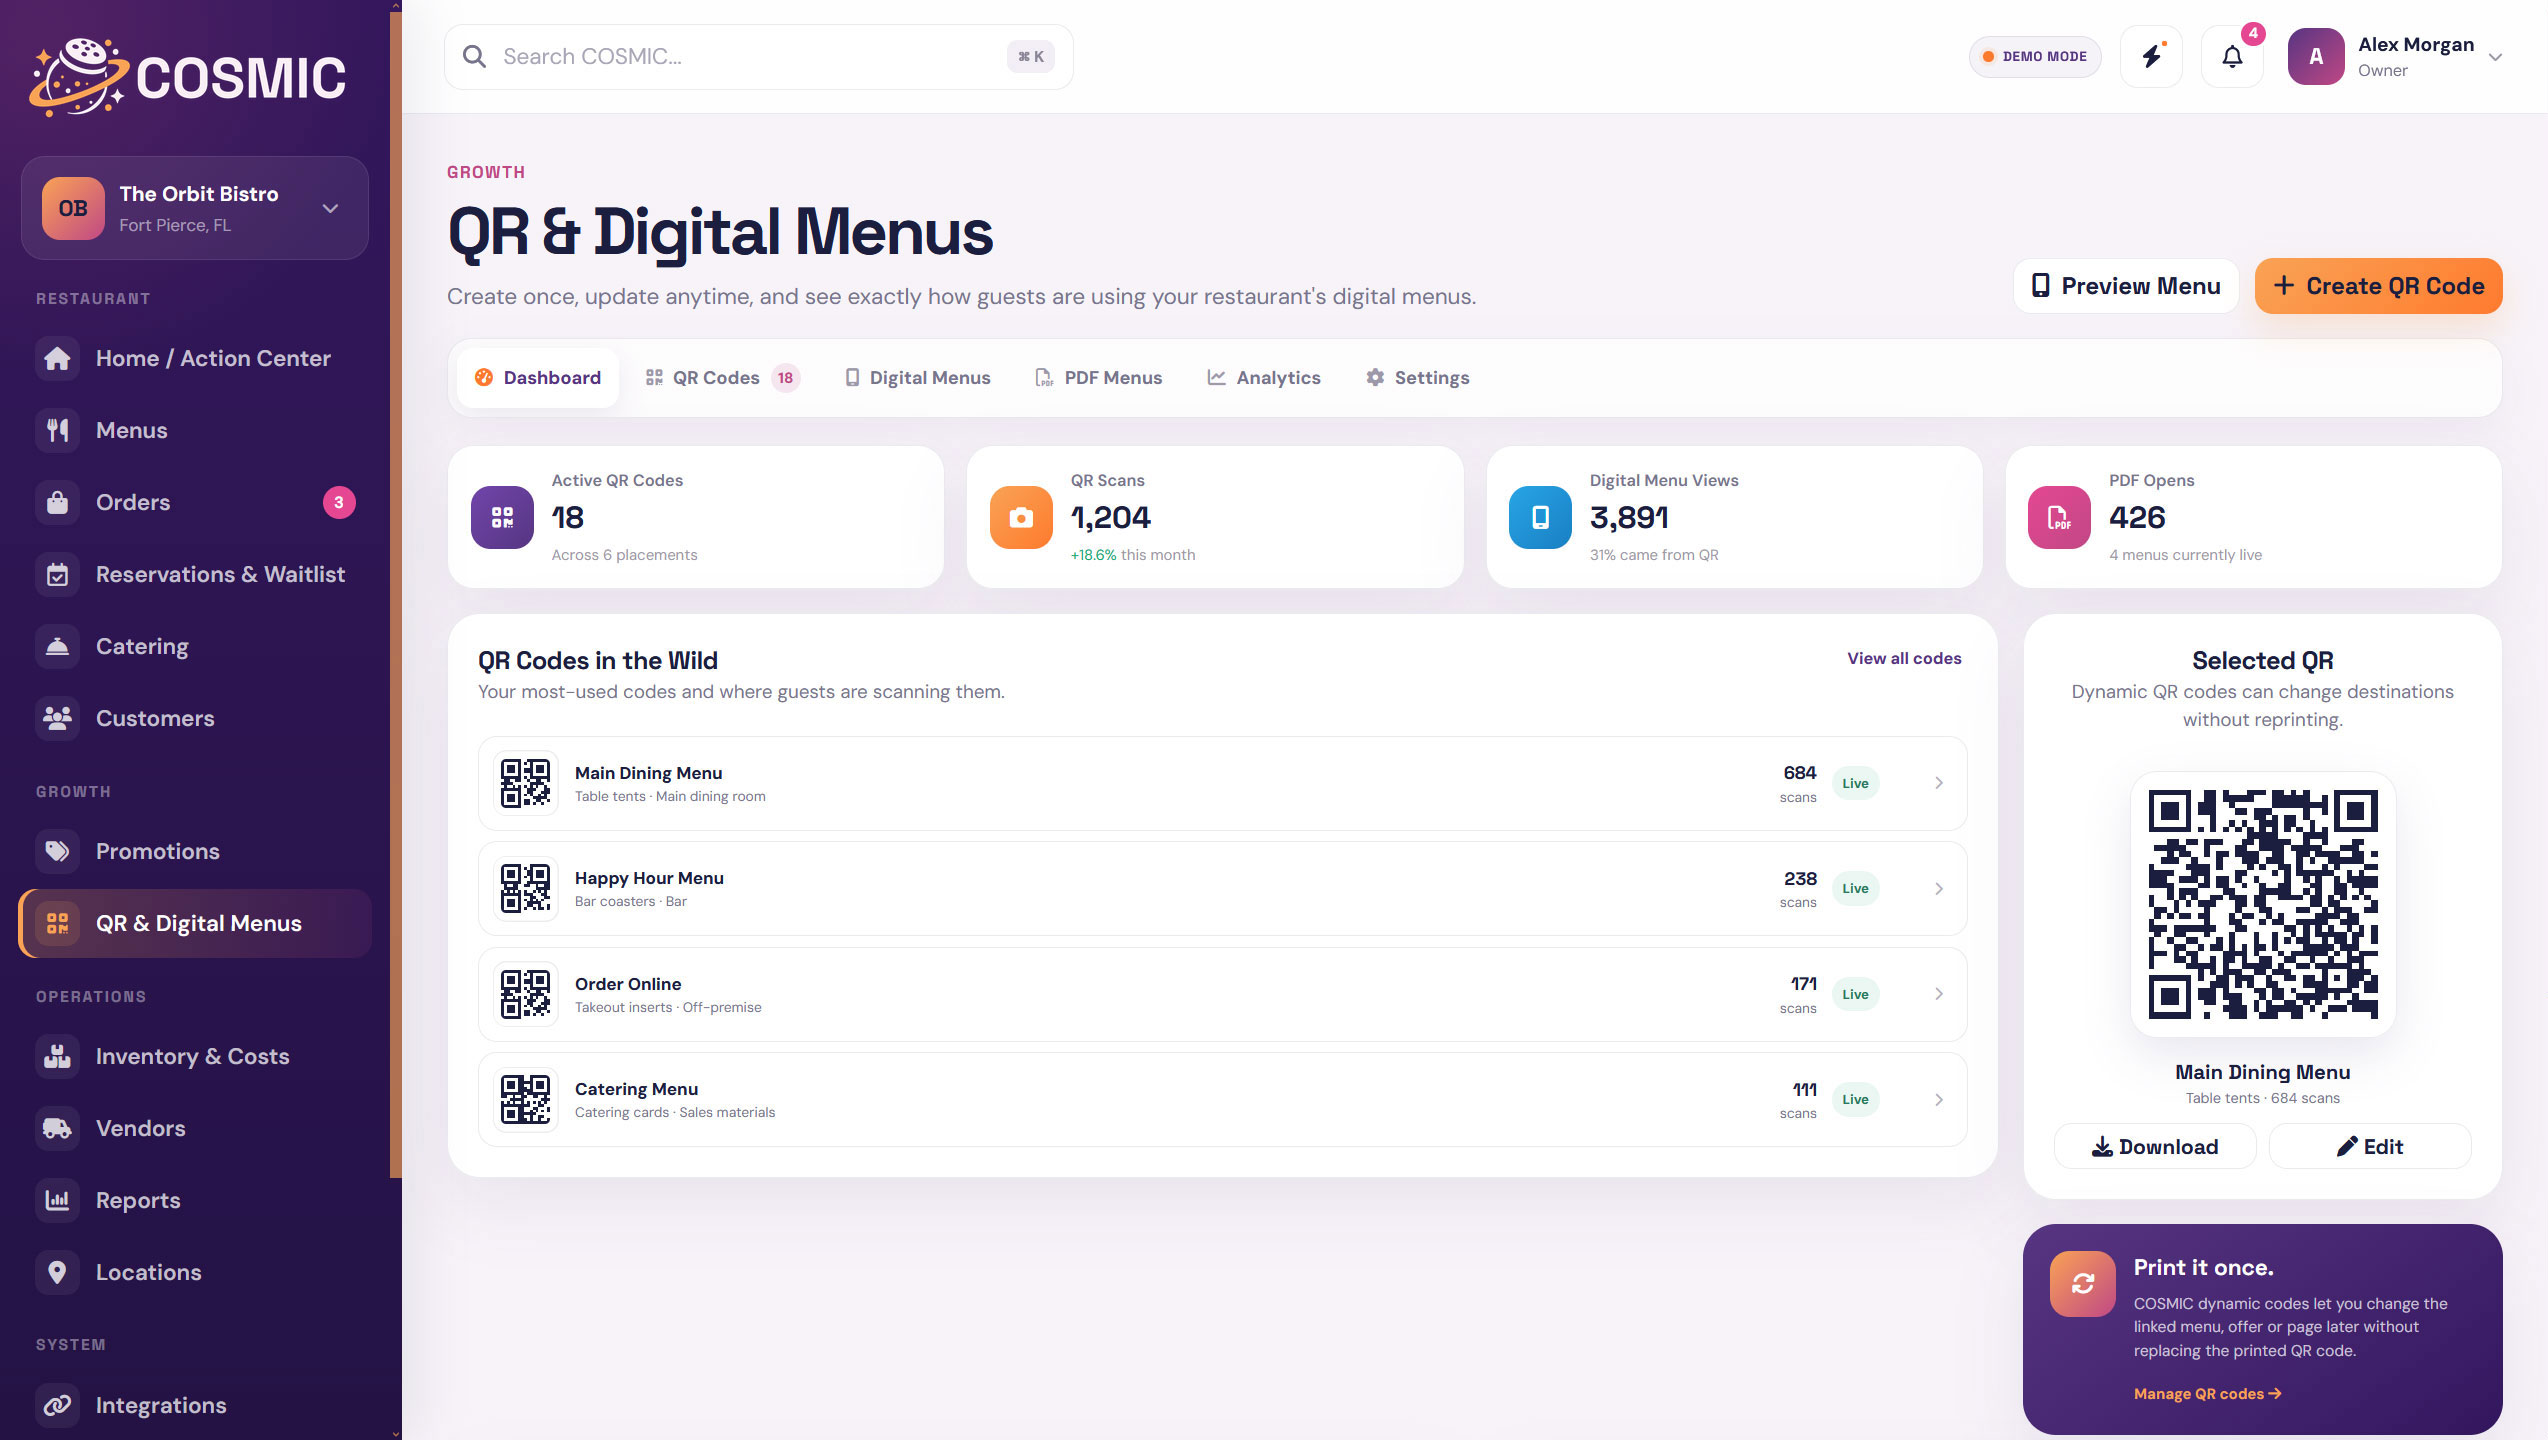Image resolution: width=2548 pixels, height=1440 pixels.
Task: Click the Menus fork-and-knife icon
Action: click(58, 430)
